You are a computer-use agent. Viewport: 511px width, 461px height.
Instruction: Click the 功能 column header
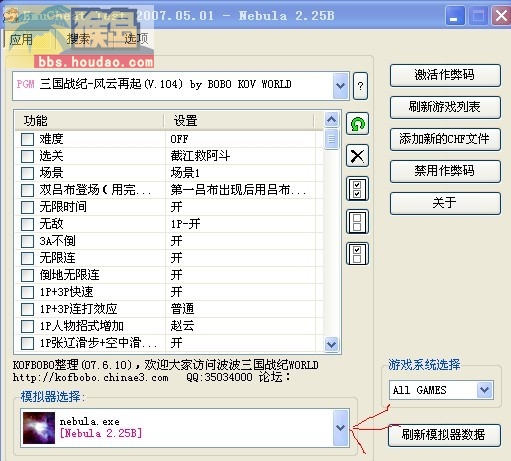pos(89,121)
